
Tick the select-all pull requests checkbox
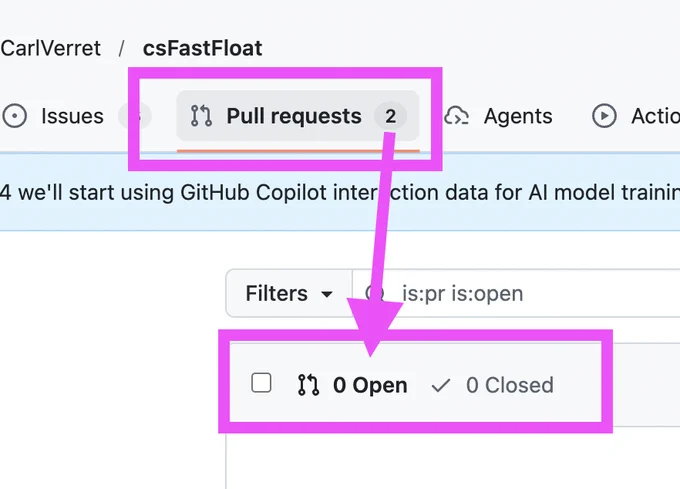pyautogui.click(x=262, y=383)
